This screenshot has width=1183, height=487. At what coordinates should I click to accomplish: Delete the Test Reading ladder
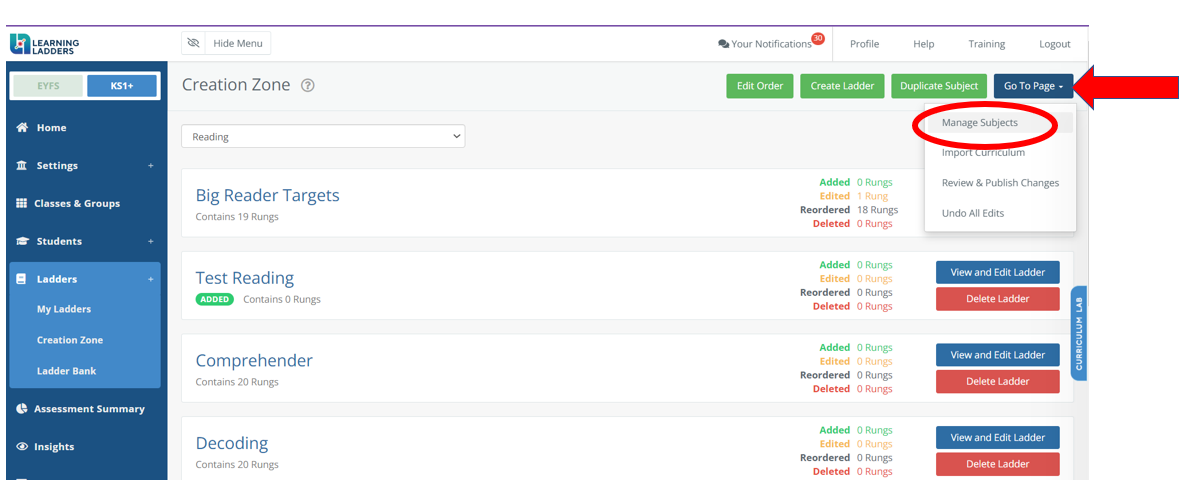pos(997,299)
